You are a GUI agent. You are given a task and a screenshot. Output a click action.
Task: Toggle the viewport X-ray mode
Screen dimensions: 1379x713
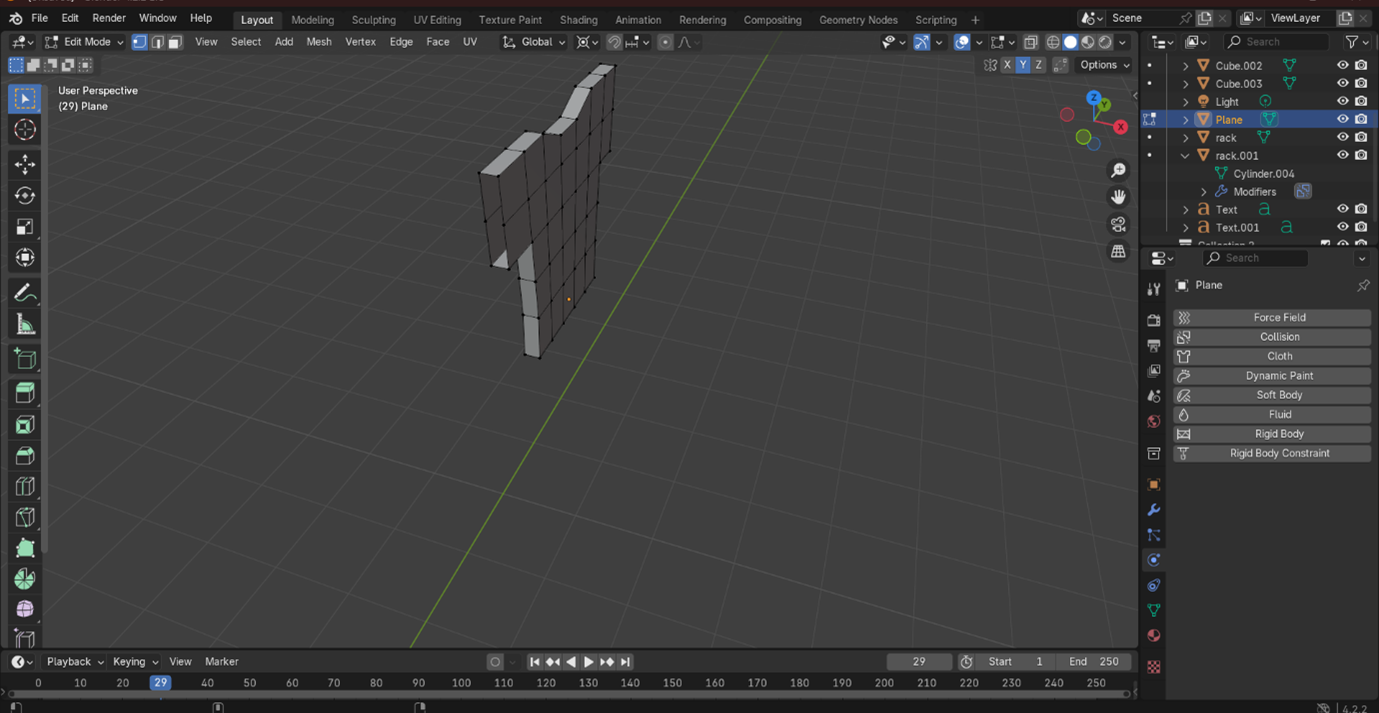1031,42
